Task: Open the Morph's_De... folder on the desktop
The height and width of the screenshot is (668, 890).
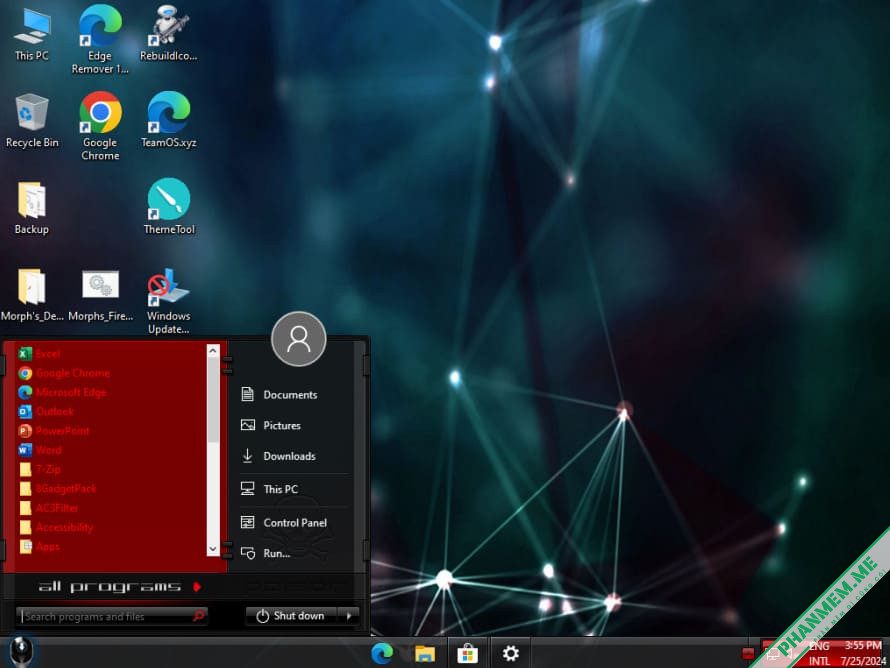Action: pyautogui.click(x=32, y=295)
